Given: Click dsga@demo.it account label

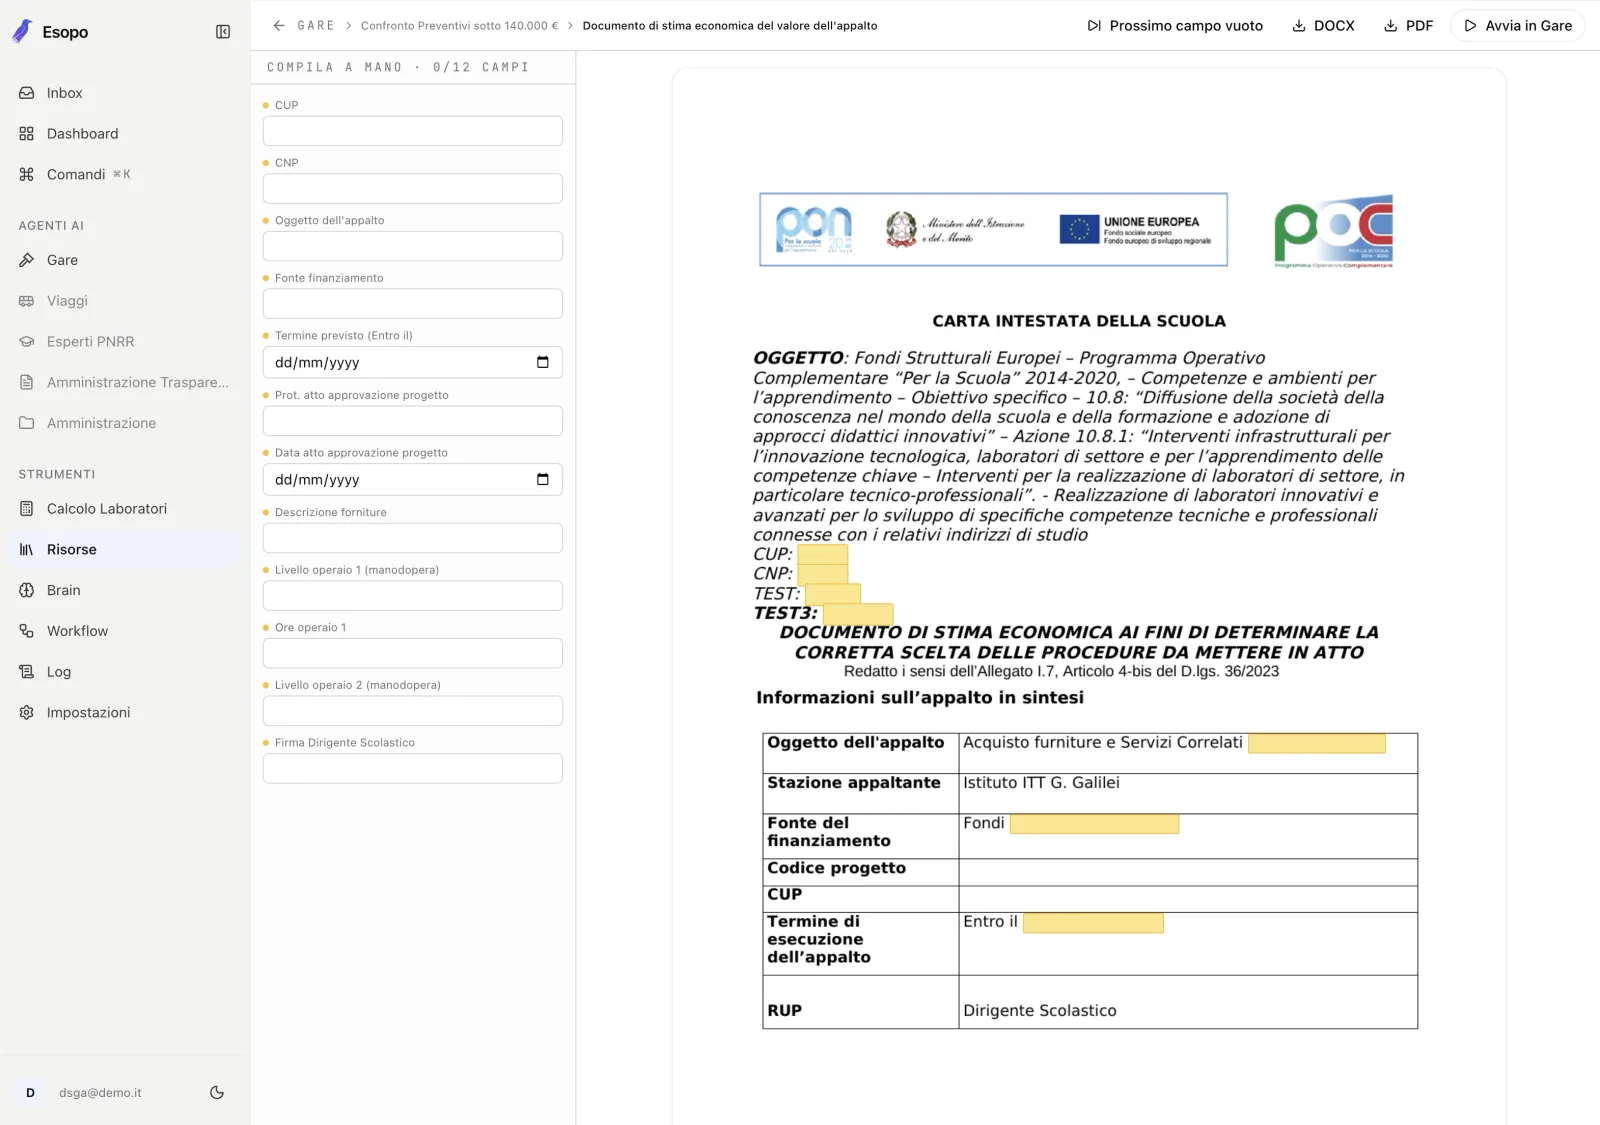Looking at the screenshot, I should tap(100, 1093).
